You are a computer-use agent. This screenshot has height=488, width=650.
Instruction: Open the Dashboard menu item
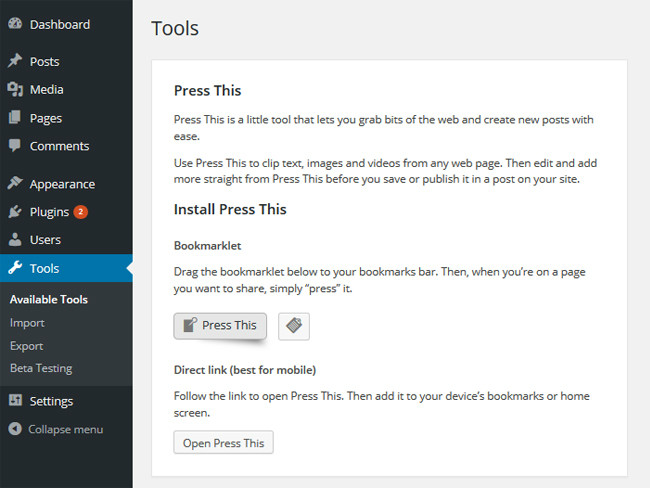pos(60,24)
